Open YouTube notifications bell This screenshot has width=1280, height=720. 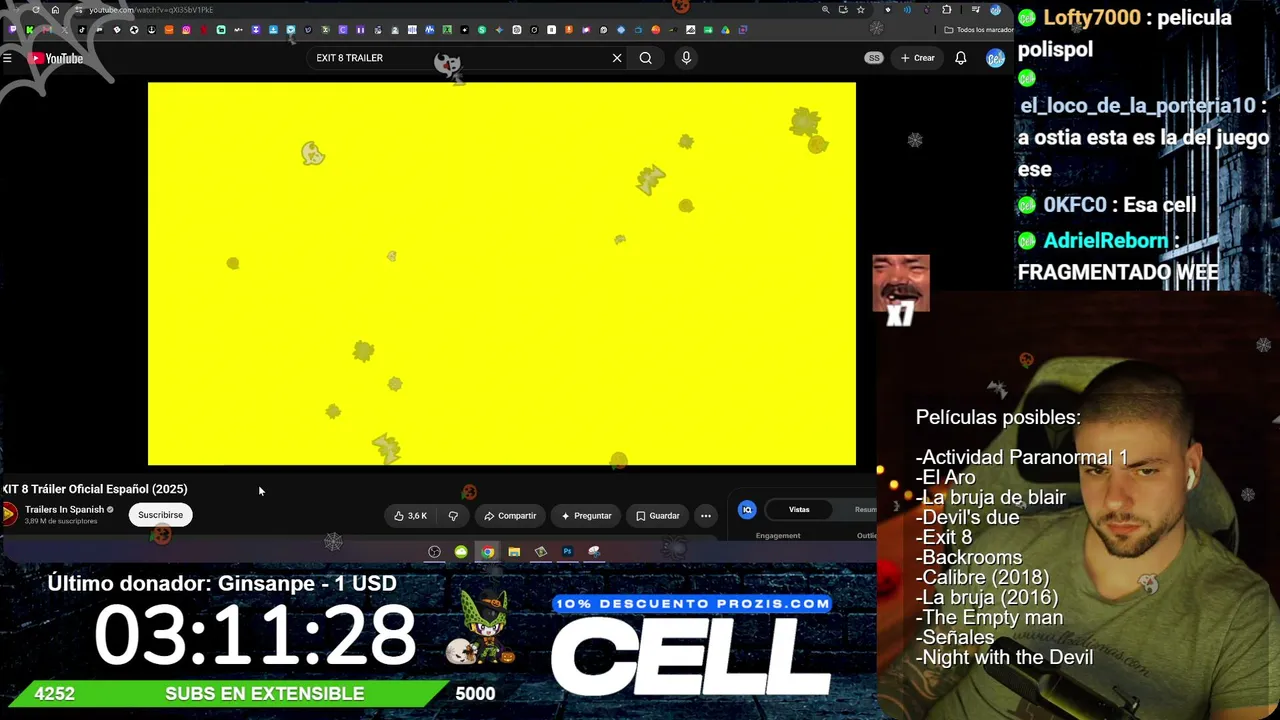(960, 58)
